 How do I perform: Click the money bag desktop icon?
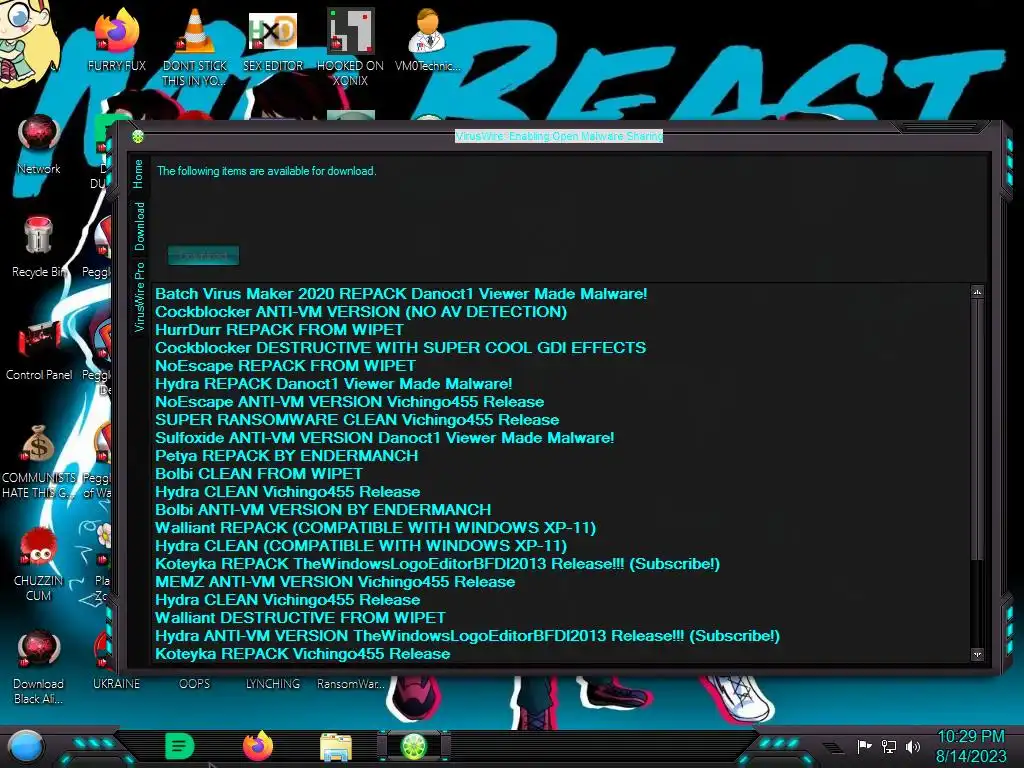point(38,443)
